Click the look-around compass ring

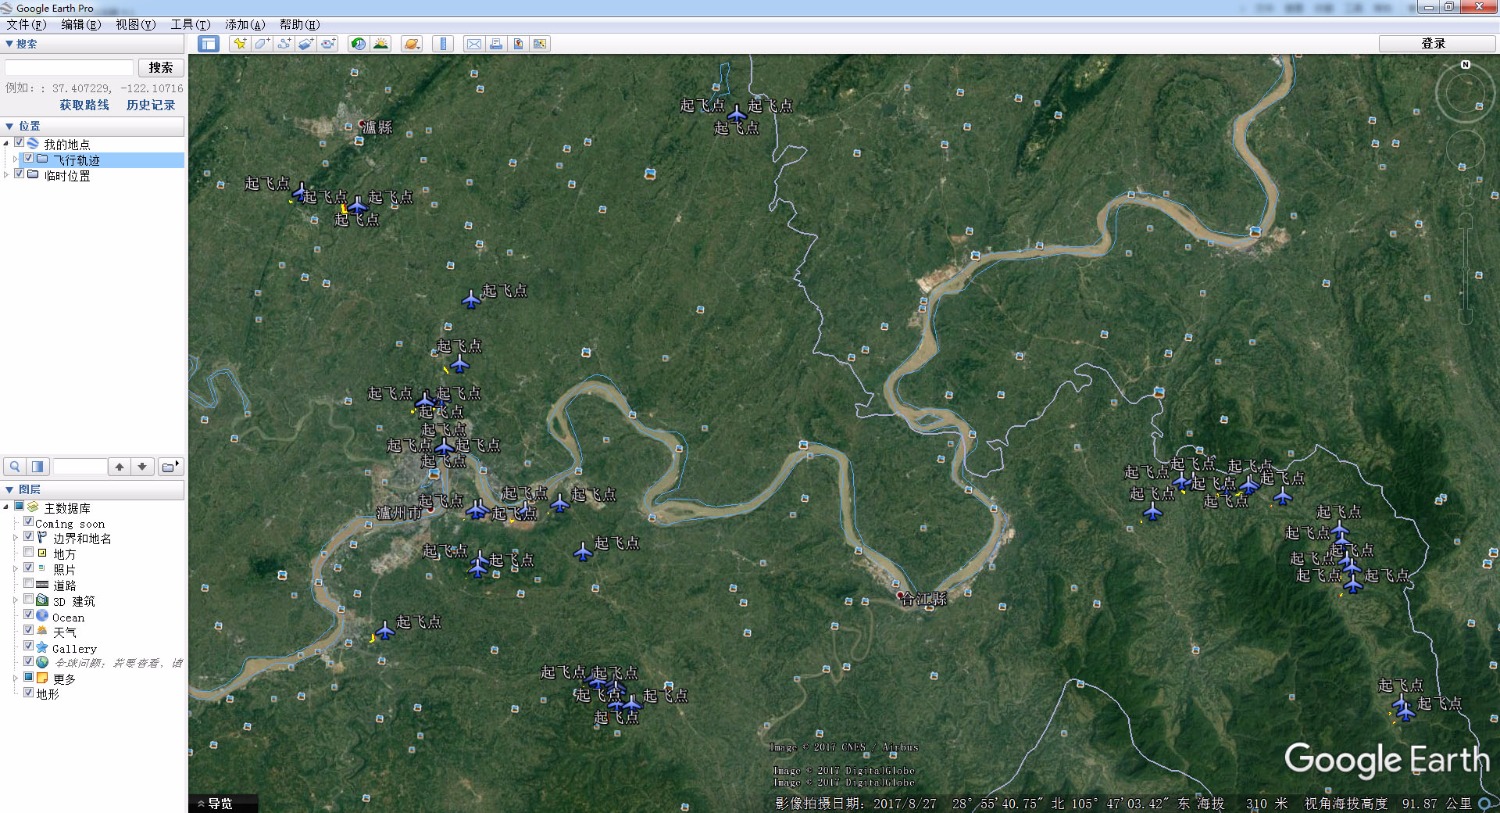(1465, 94)
